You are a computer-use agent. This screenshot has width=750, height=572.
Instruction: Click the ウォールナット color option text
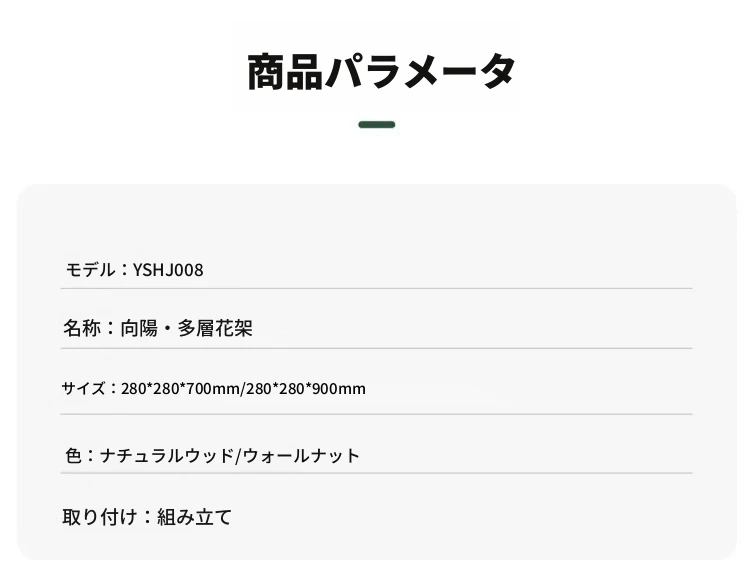click(301, 455)
